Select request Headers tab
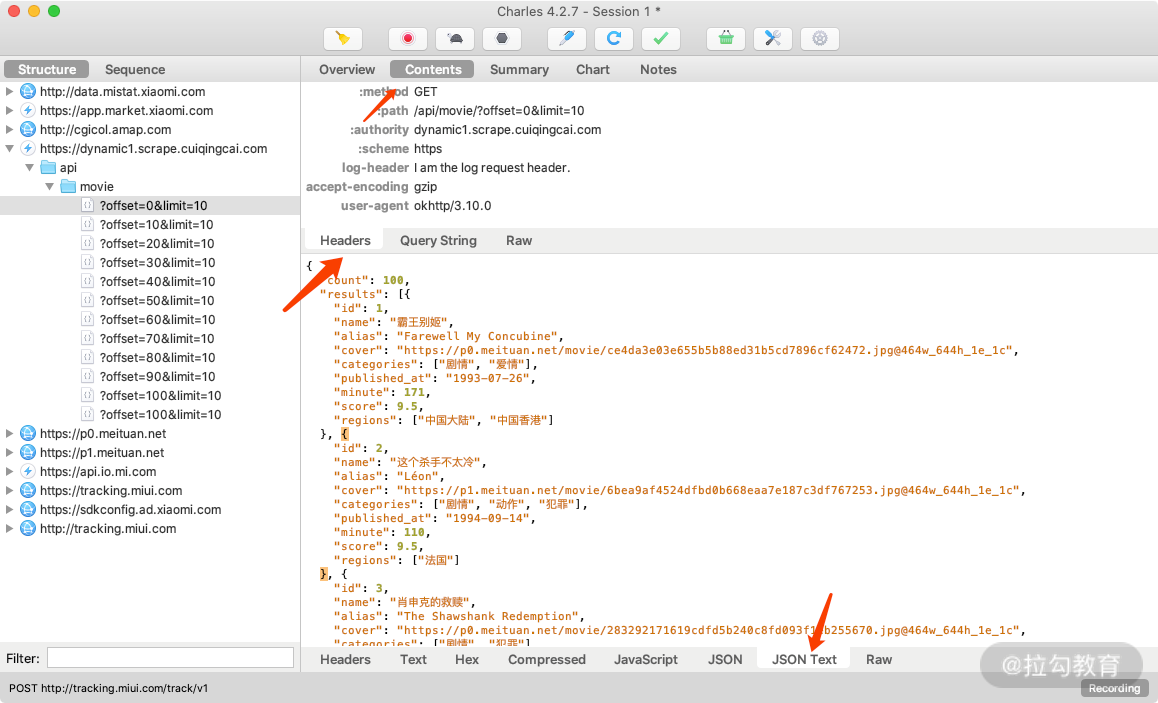 click(345, 240)
